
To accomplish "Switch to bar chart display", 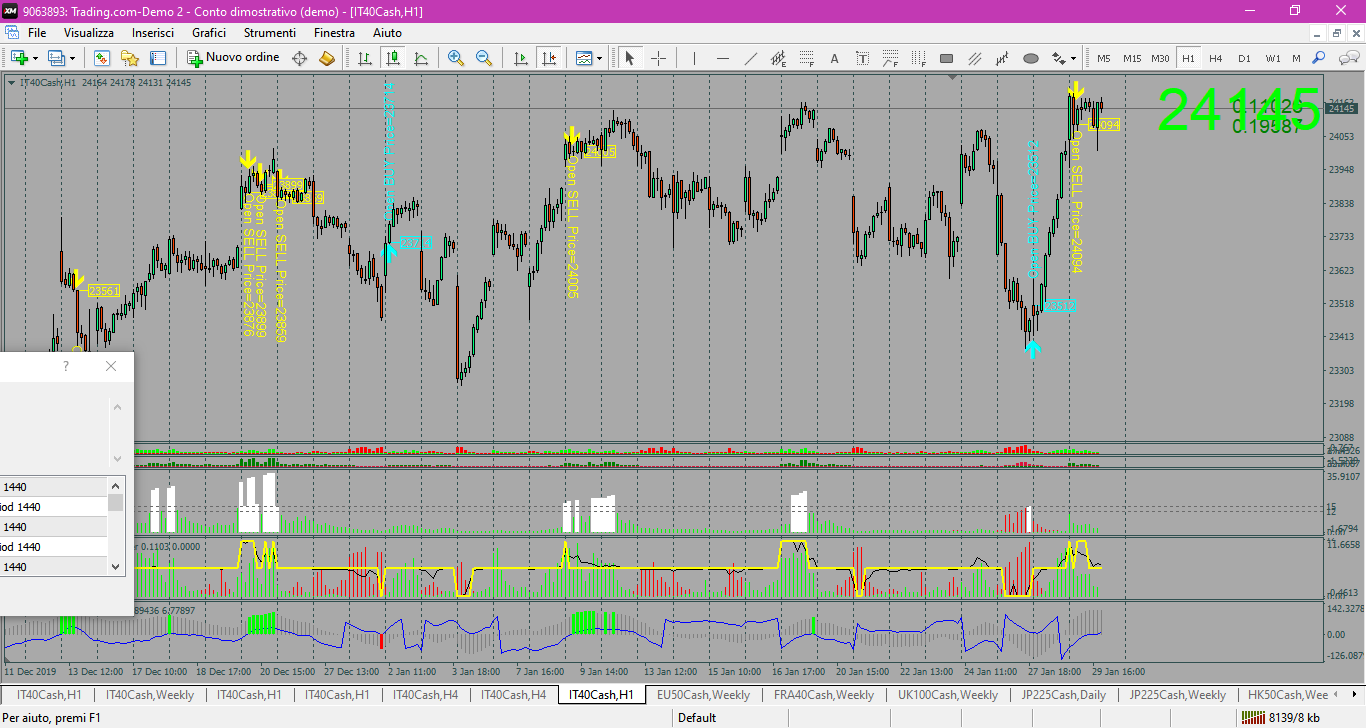I will 365,58.
